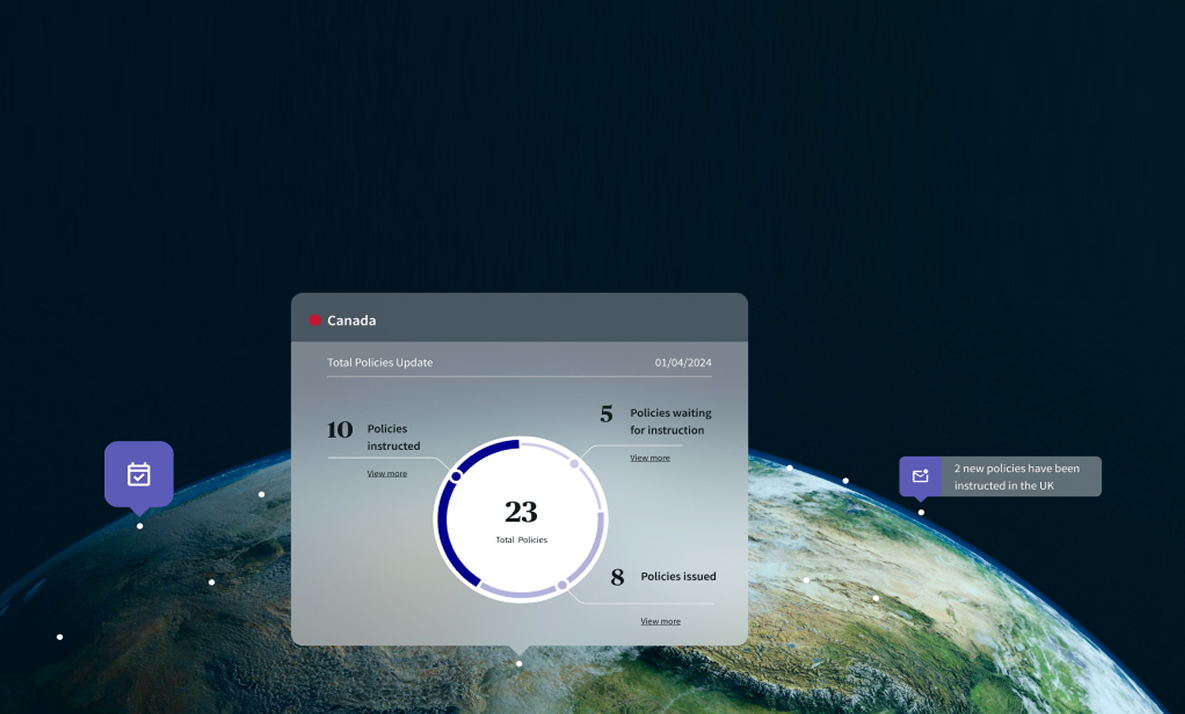Click the date 01/04/2024
Image resolution: width=1185 pixels, height=714 pixels.
683,363
